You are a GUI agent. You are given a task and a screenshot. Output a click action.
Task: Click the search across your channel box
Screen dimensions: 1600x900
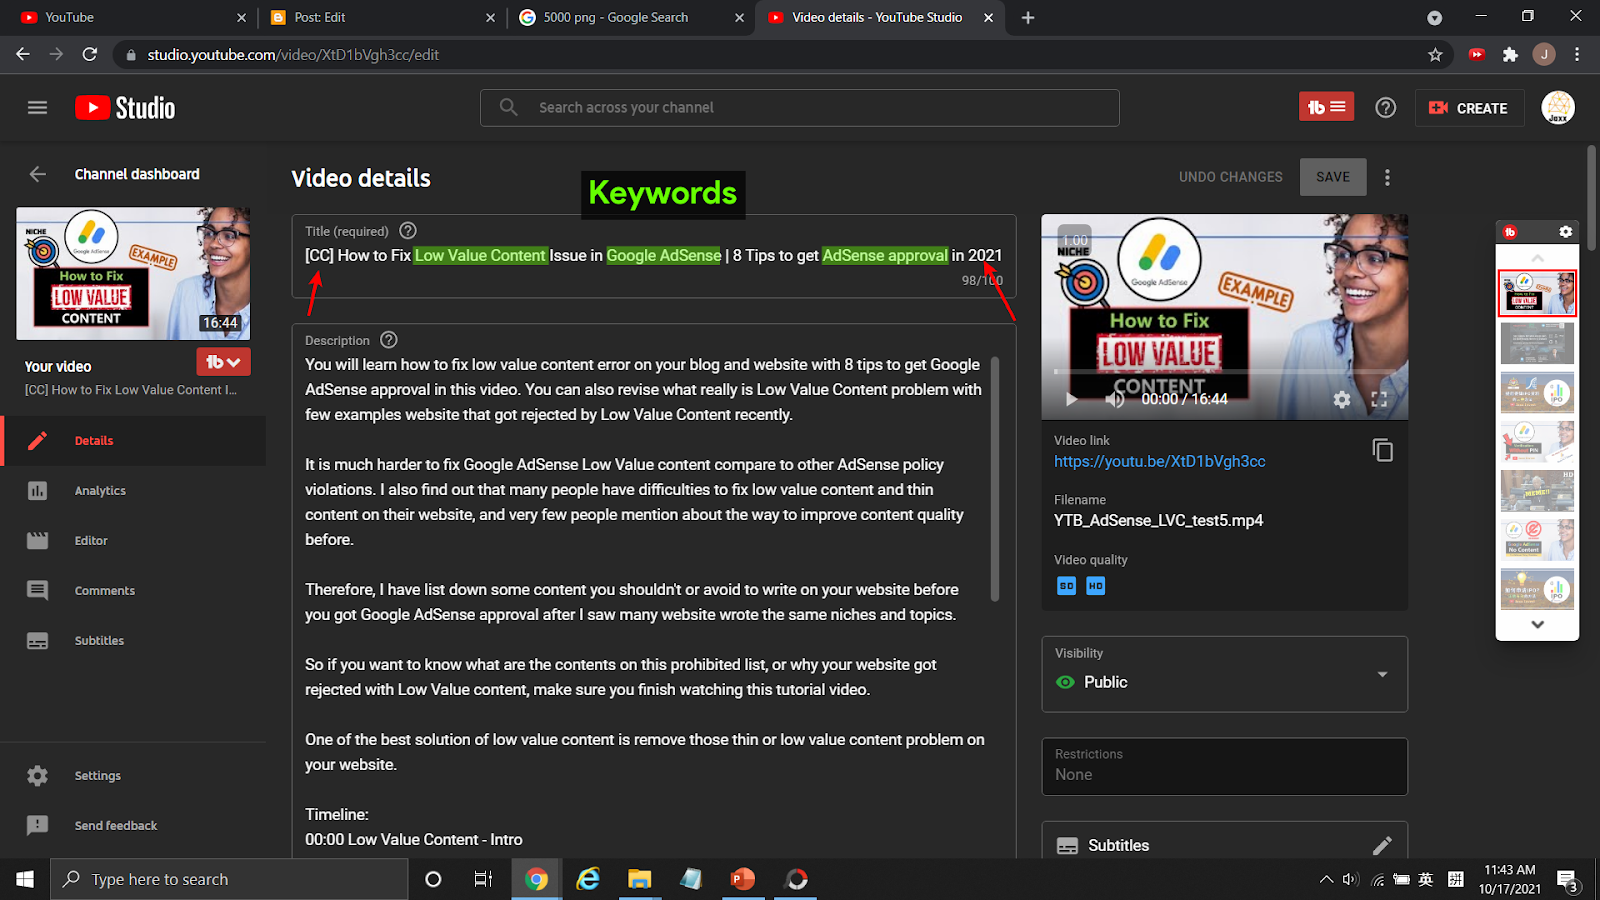coord(800,108)
